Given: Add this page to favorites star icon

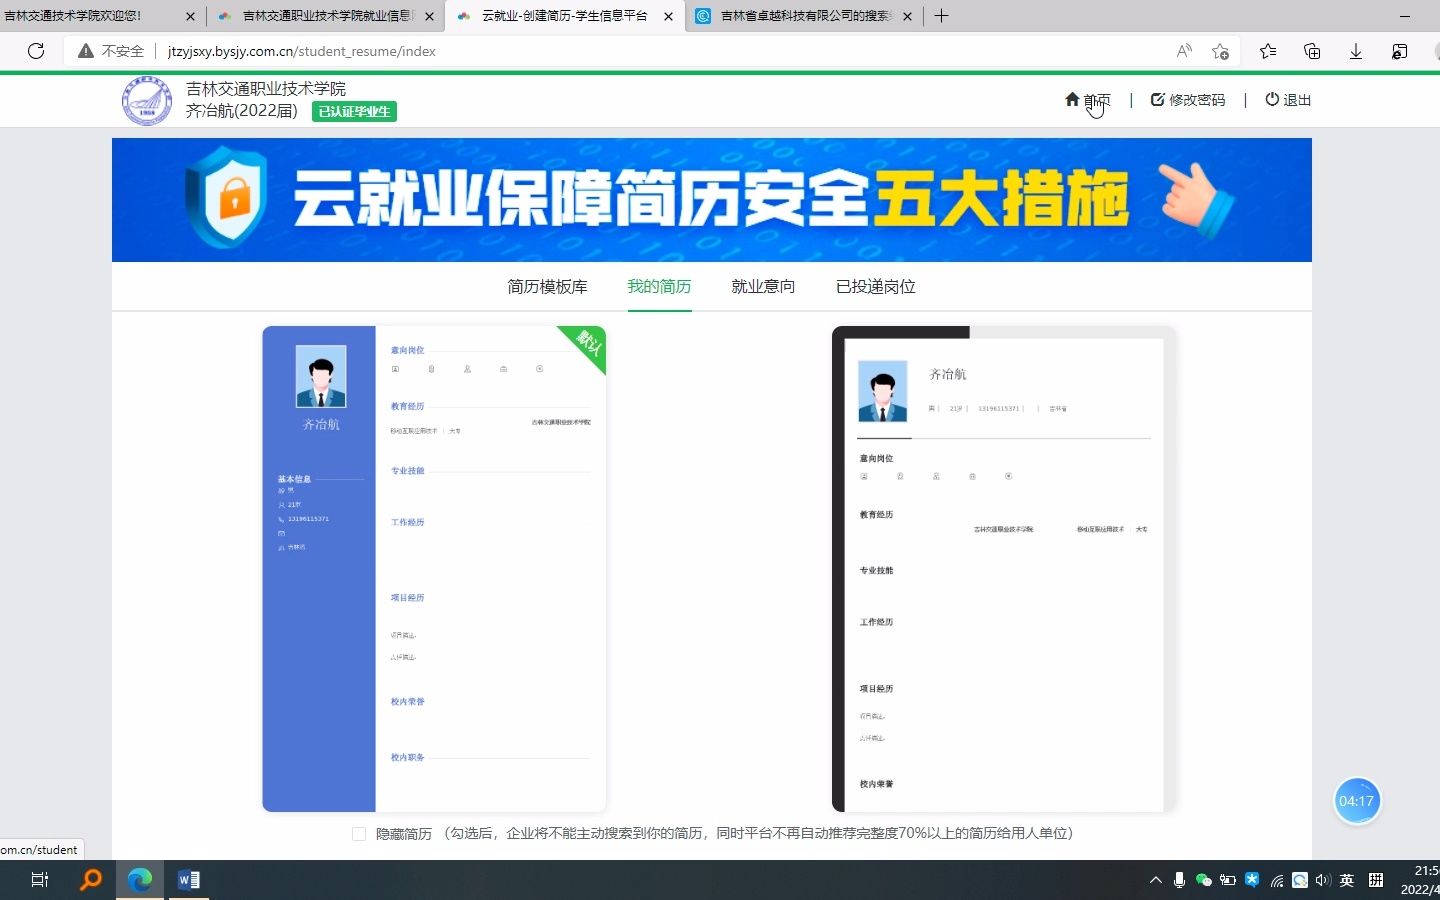Looking at the screenshot, I should 1220,51.
